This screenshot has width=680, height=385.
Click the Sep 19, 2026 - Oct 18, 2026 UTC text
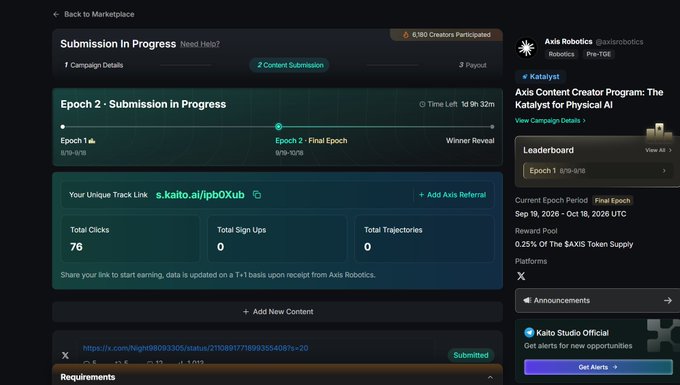(x=570, y=214)
